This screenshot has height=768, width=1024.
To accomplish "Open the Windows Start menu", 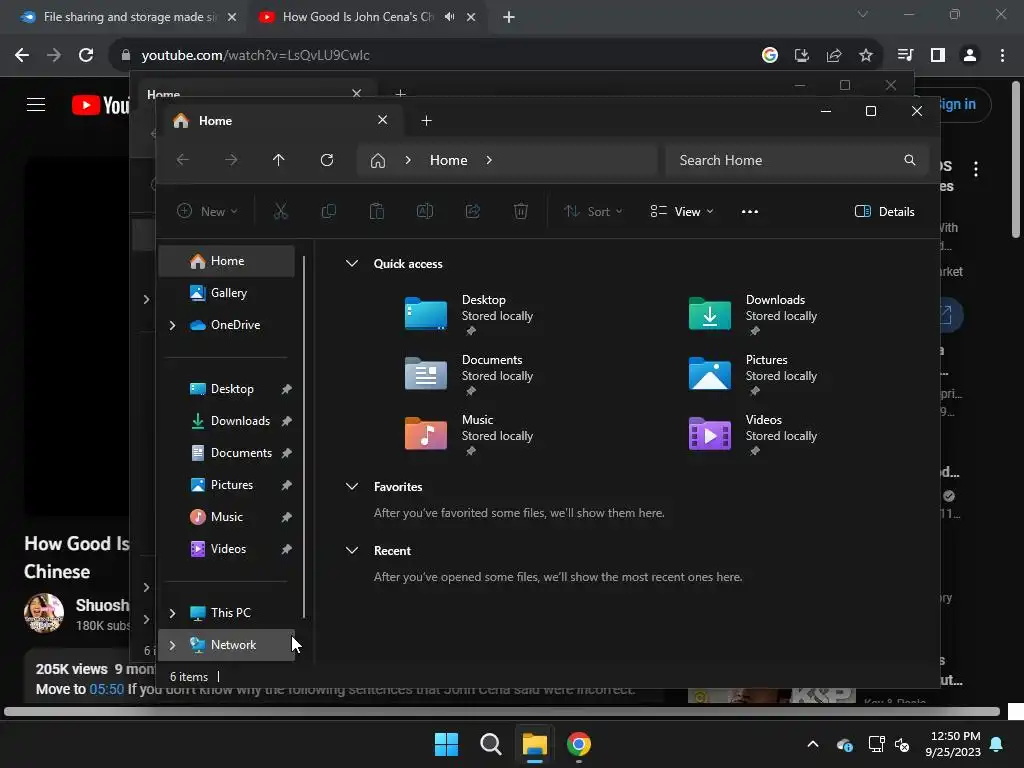I will [447, 744].
